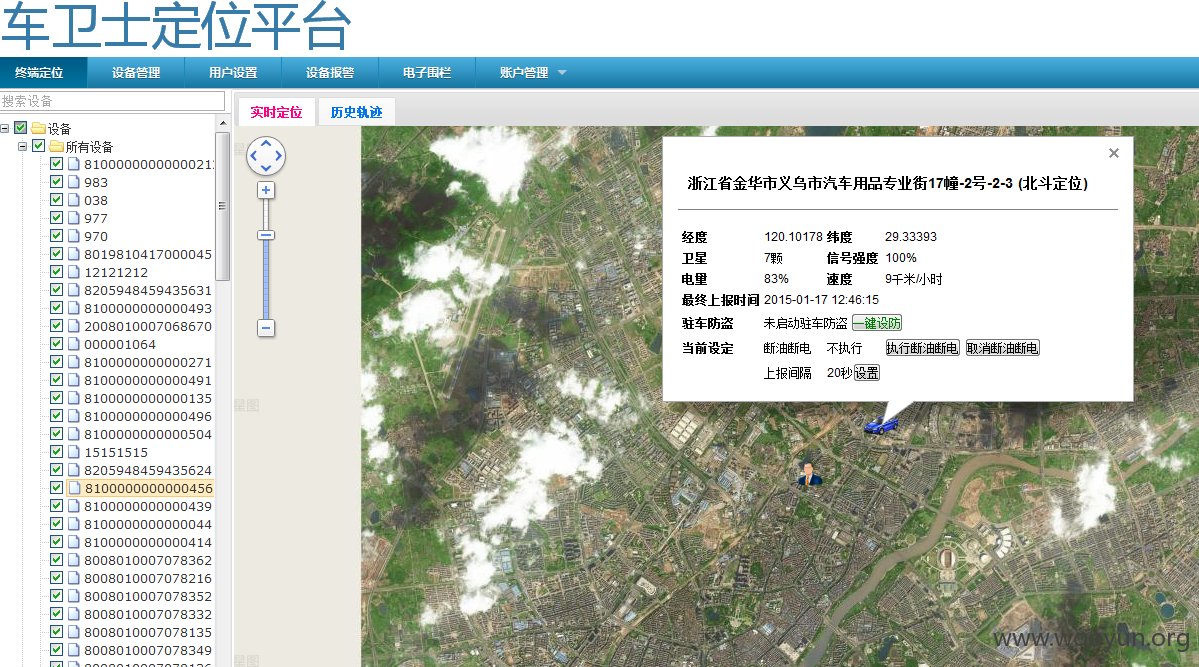Click the 设置 button for 上报间隔
This screenshot has height=667, width=1199.
click(x=866, y=373)
